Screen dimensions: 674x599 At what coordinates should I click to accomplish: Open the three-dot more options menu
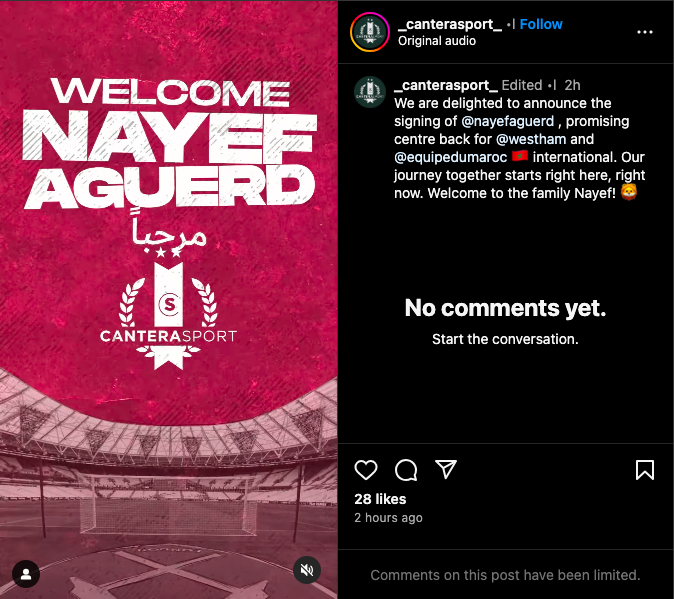click(645, 32)
